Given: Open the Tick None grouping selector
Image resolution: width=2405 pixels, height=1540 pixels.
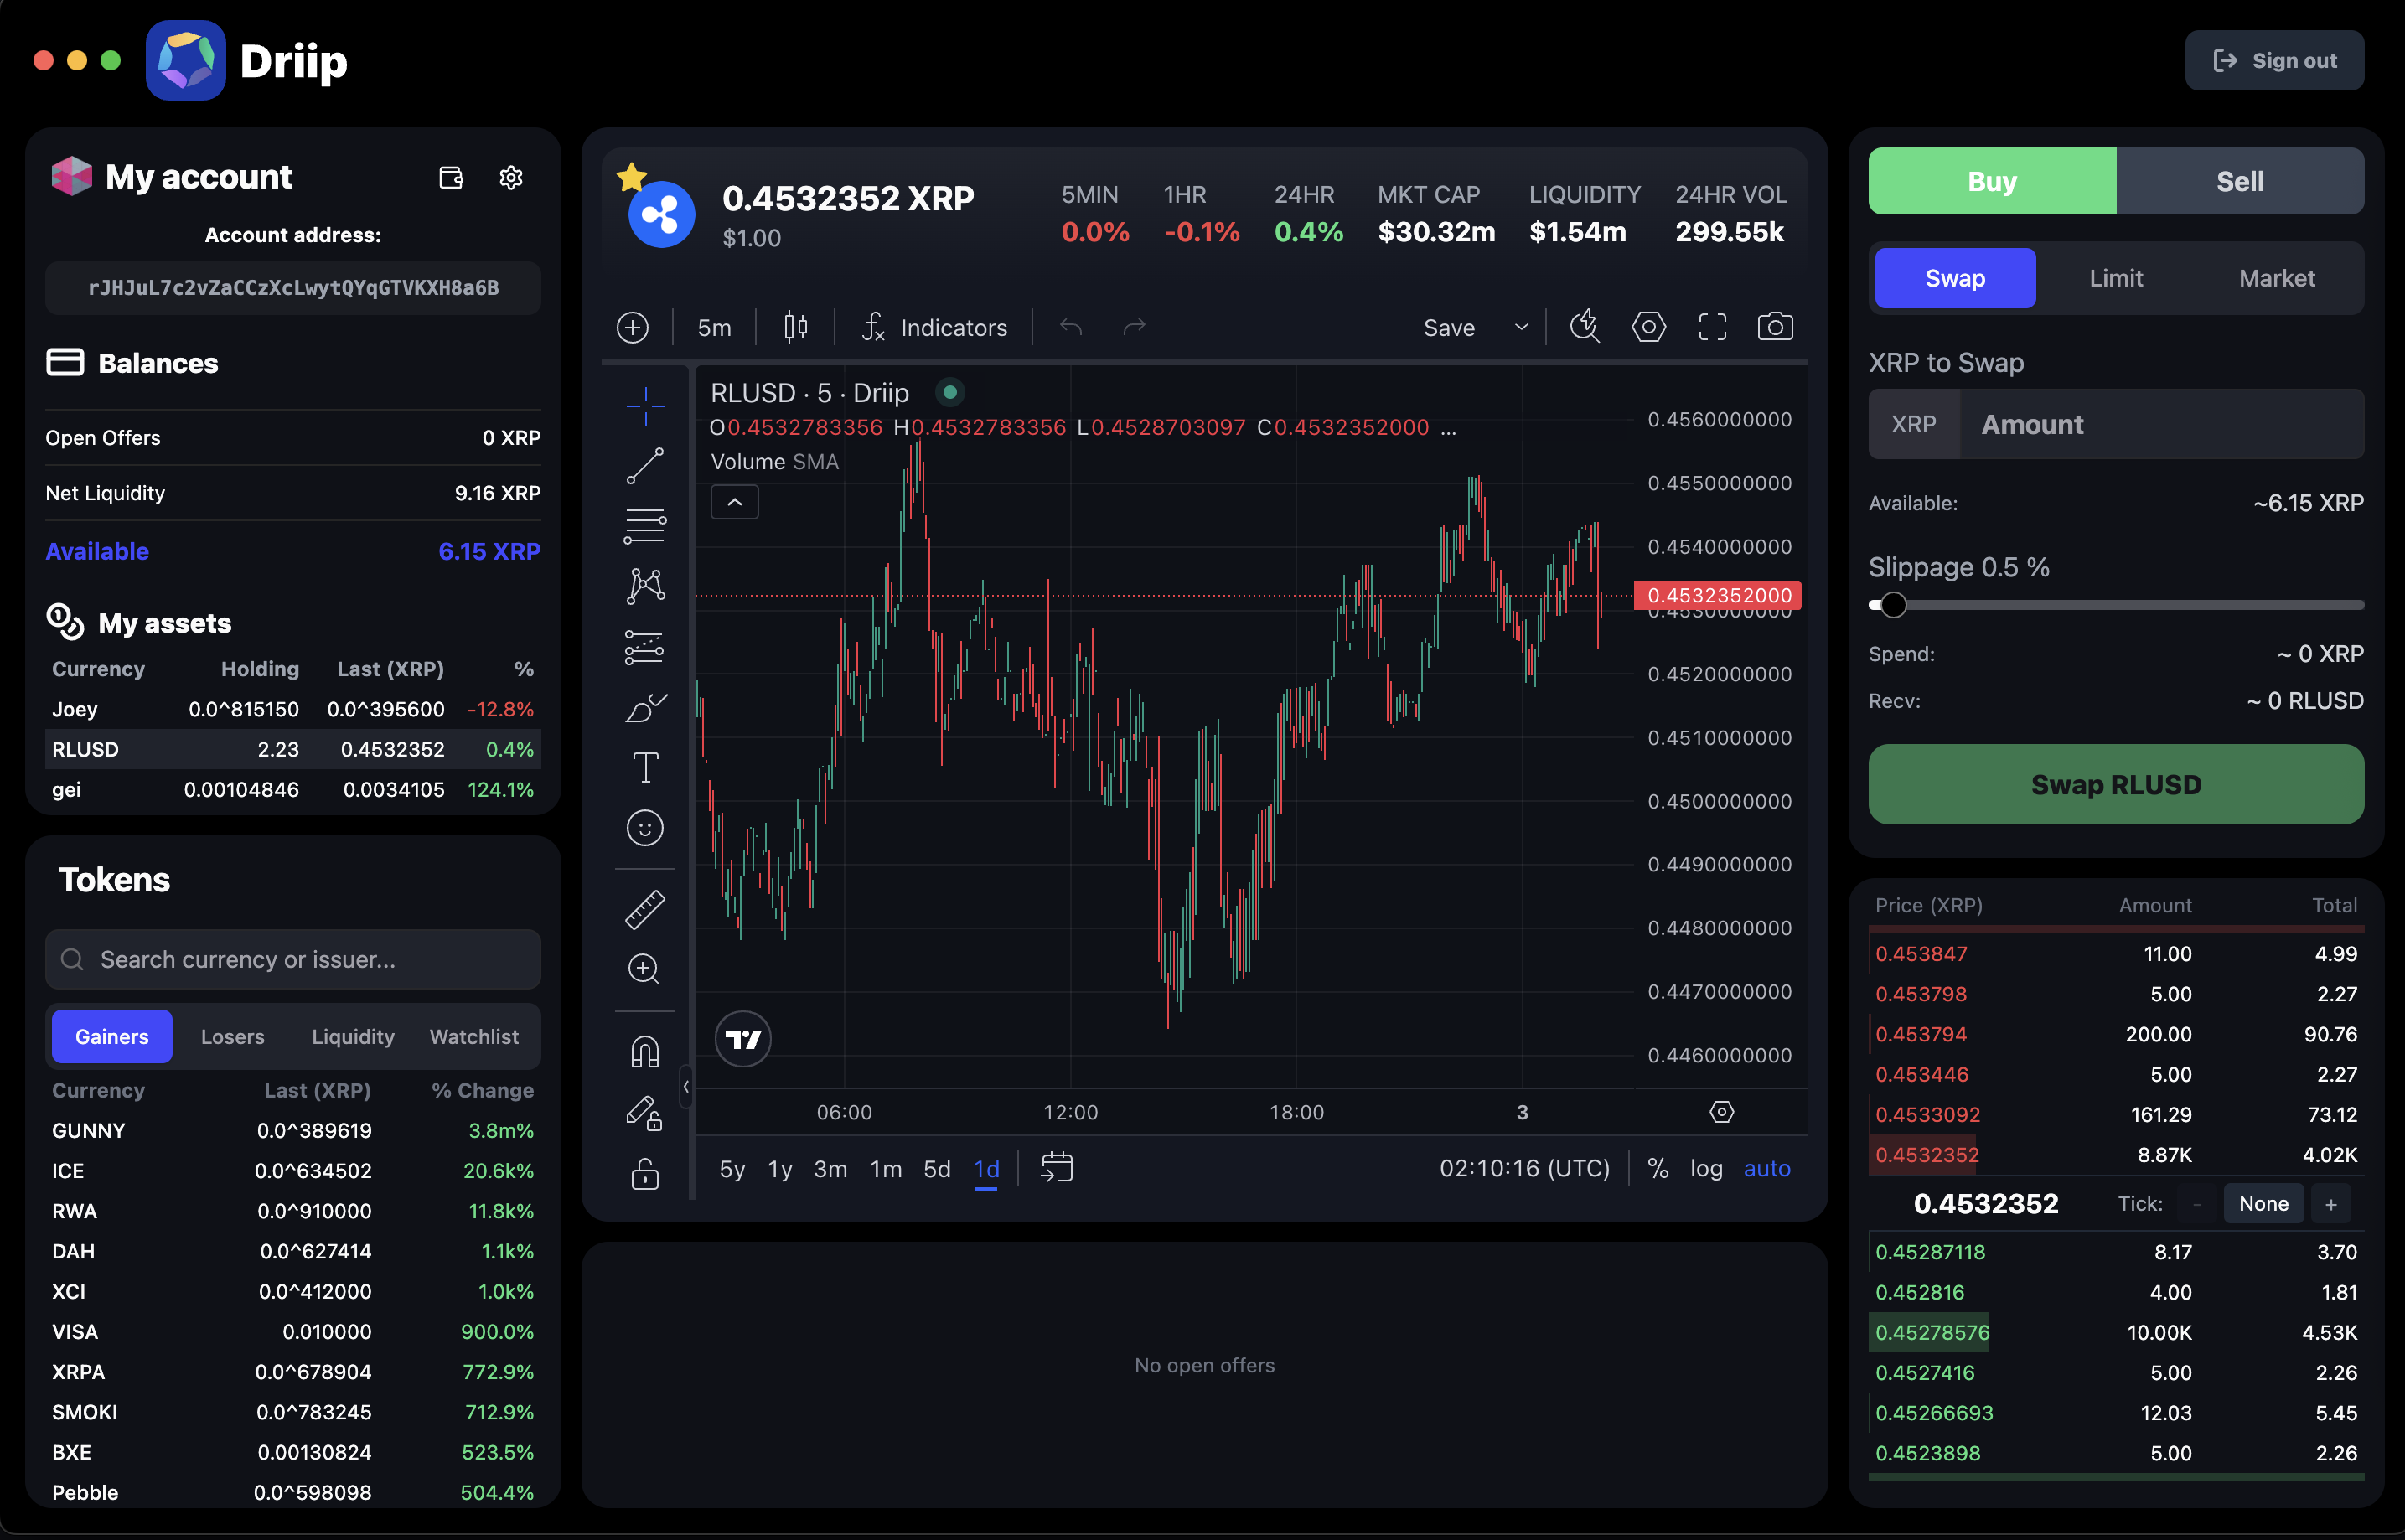Looking at the screenshot, I should click(x=2263, y=1204).
